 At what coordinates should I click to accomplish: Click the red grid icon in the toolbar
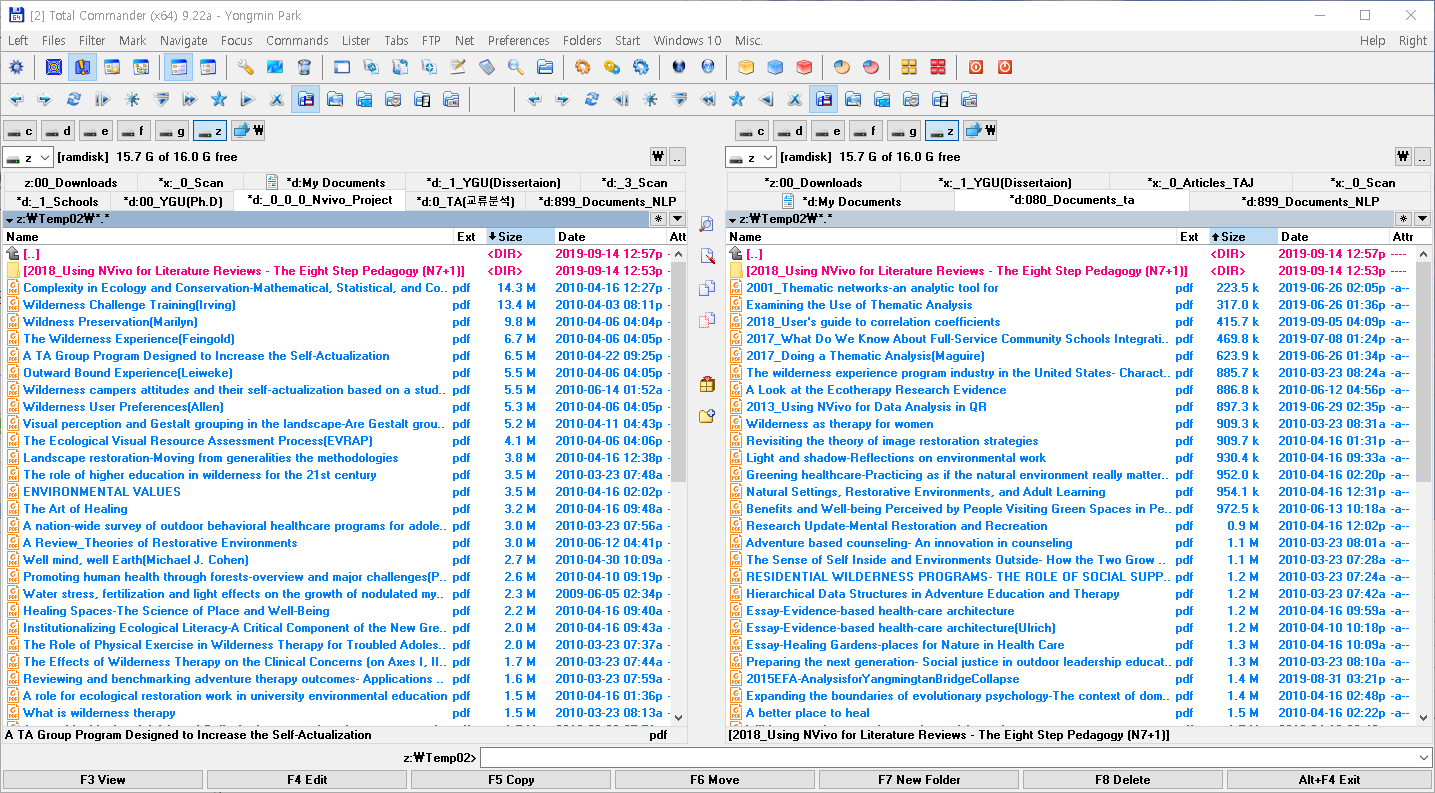tap(938, 68)
